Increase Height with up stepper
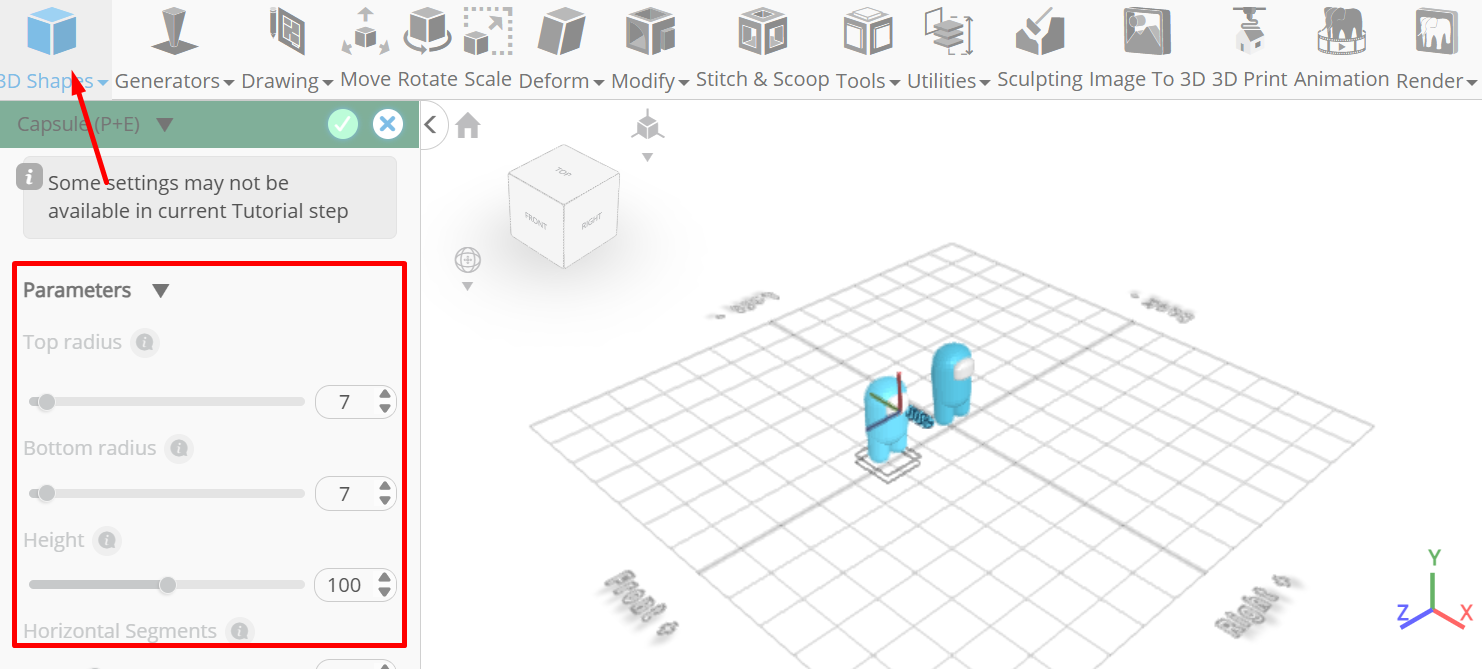Viewport: 1482px width, 669px height. tap(385, 578)
